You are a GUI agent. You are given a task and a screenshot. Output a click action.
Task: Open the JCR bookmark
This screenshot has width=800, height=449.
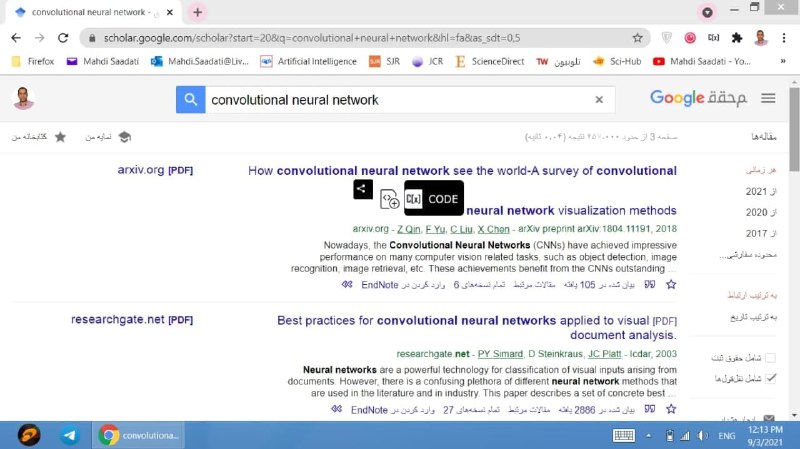428,61
